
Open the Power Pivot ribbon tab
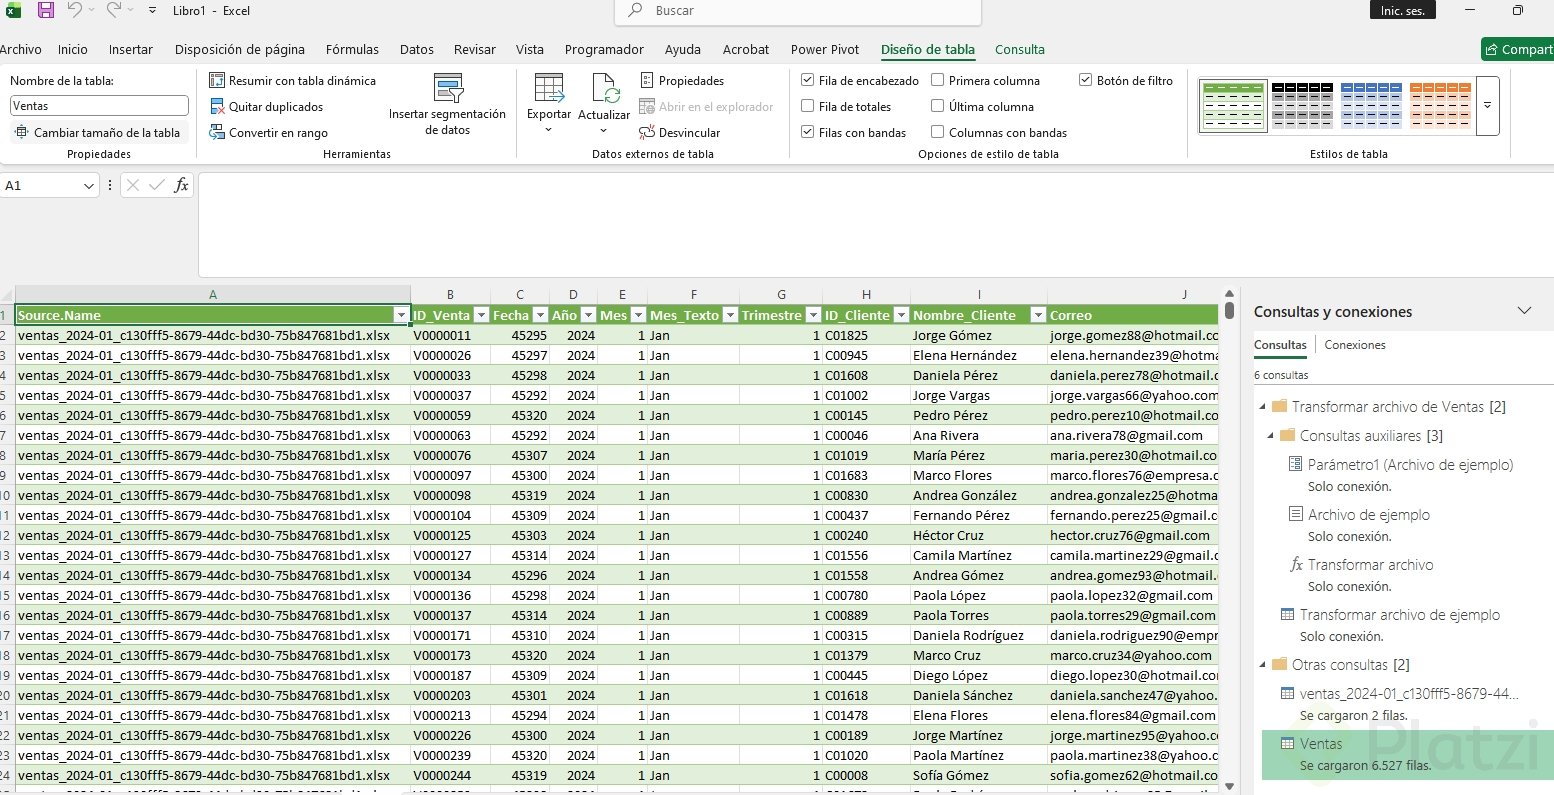coord(824,49)
